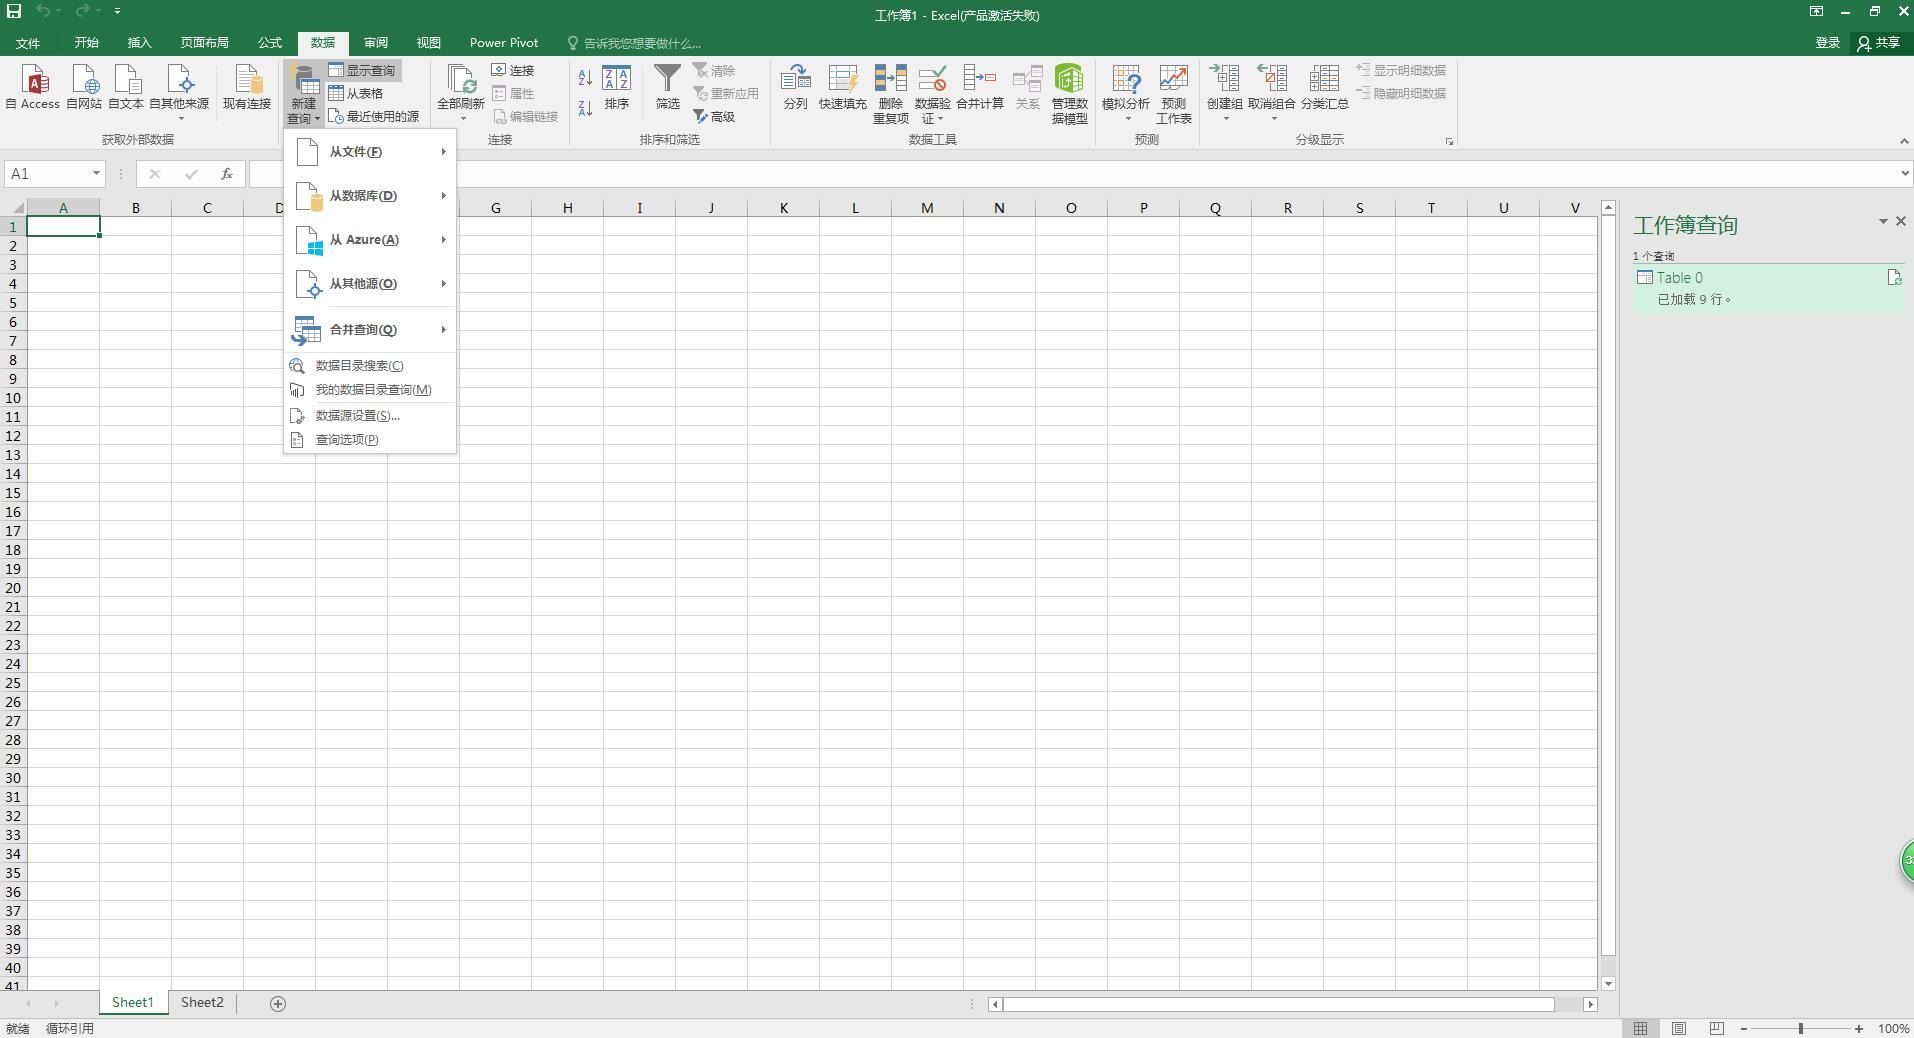Add a new sheet with plus icon
This screenshot has height=1038, width=1914.
(278, 1004)
